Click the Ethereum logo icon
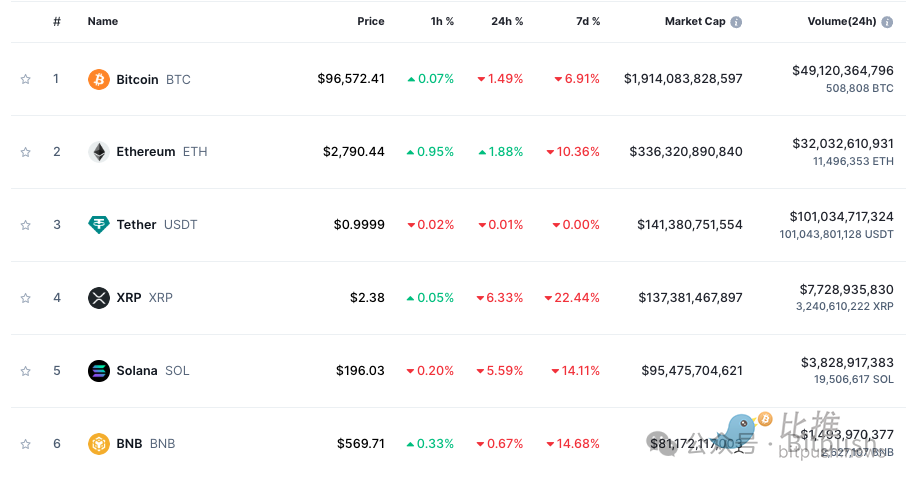Image resolution: width=906 pixels, height=479 pixels. [x=98, y=152]
